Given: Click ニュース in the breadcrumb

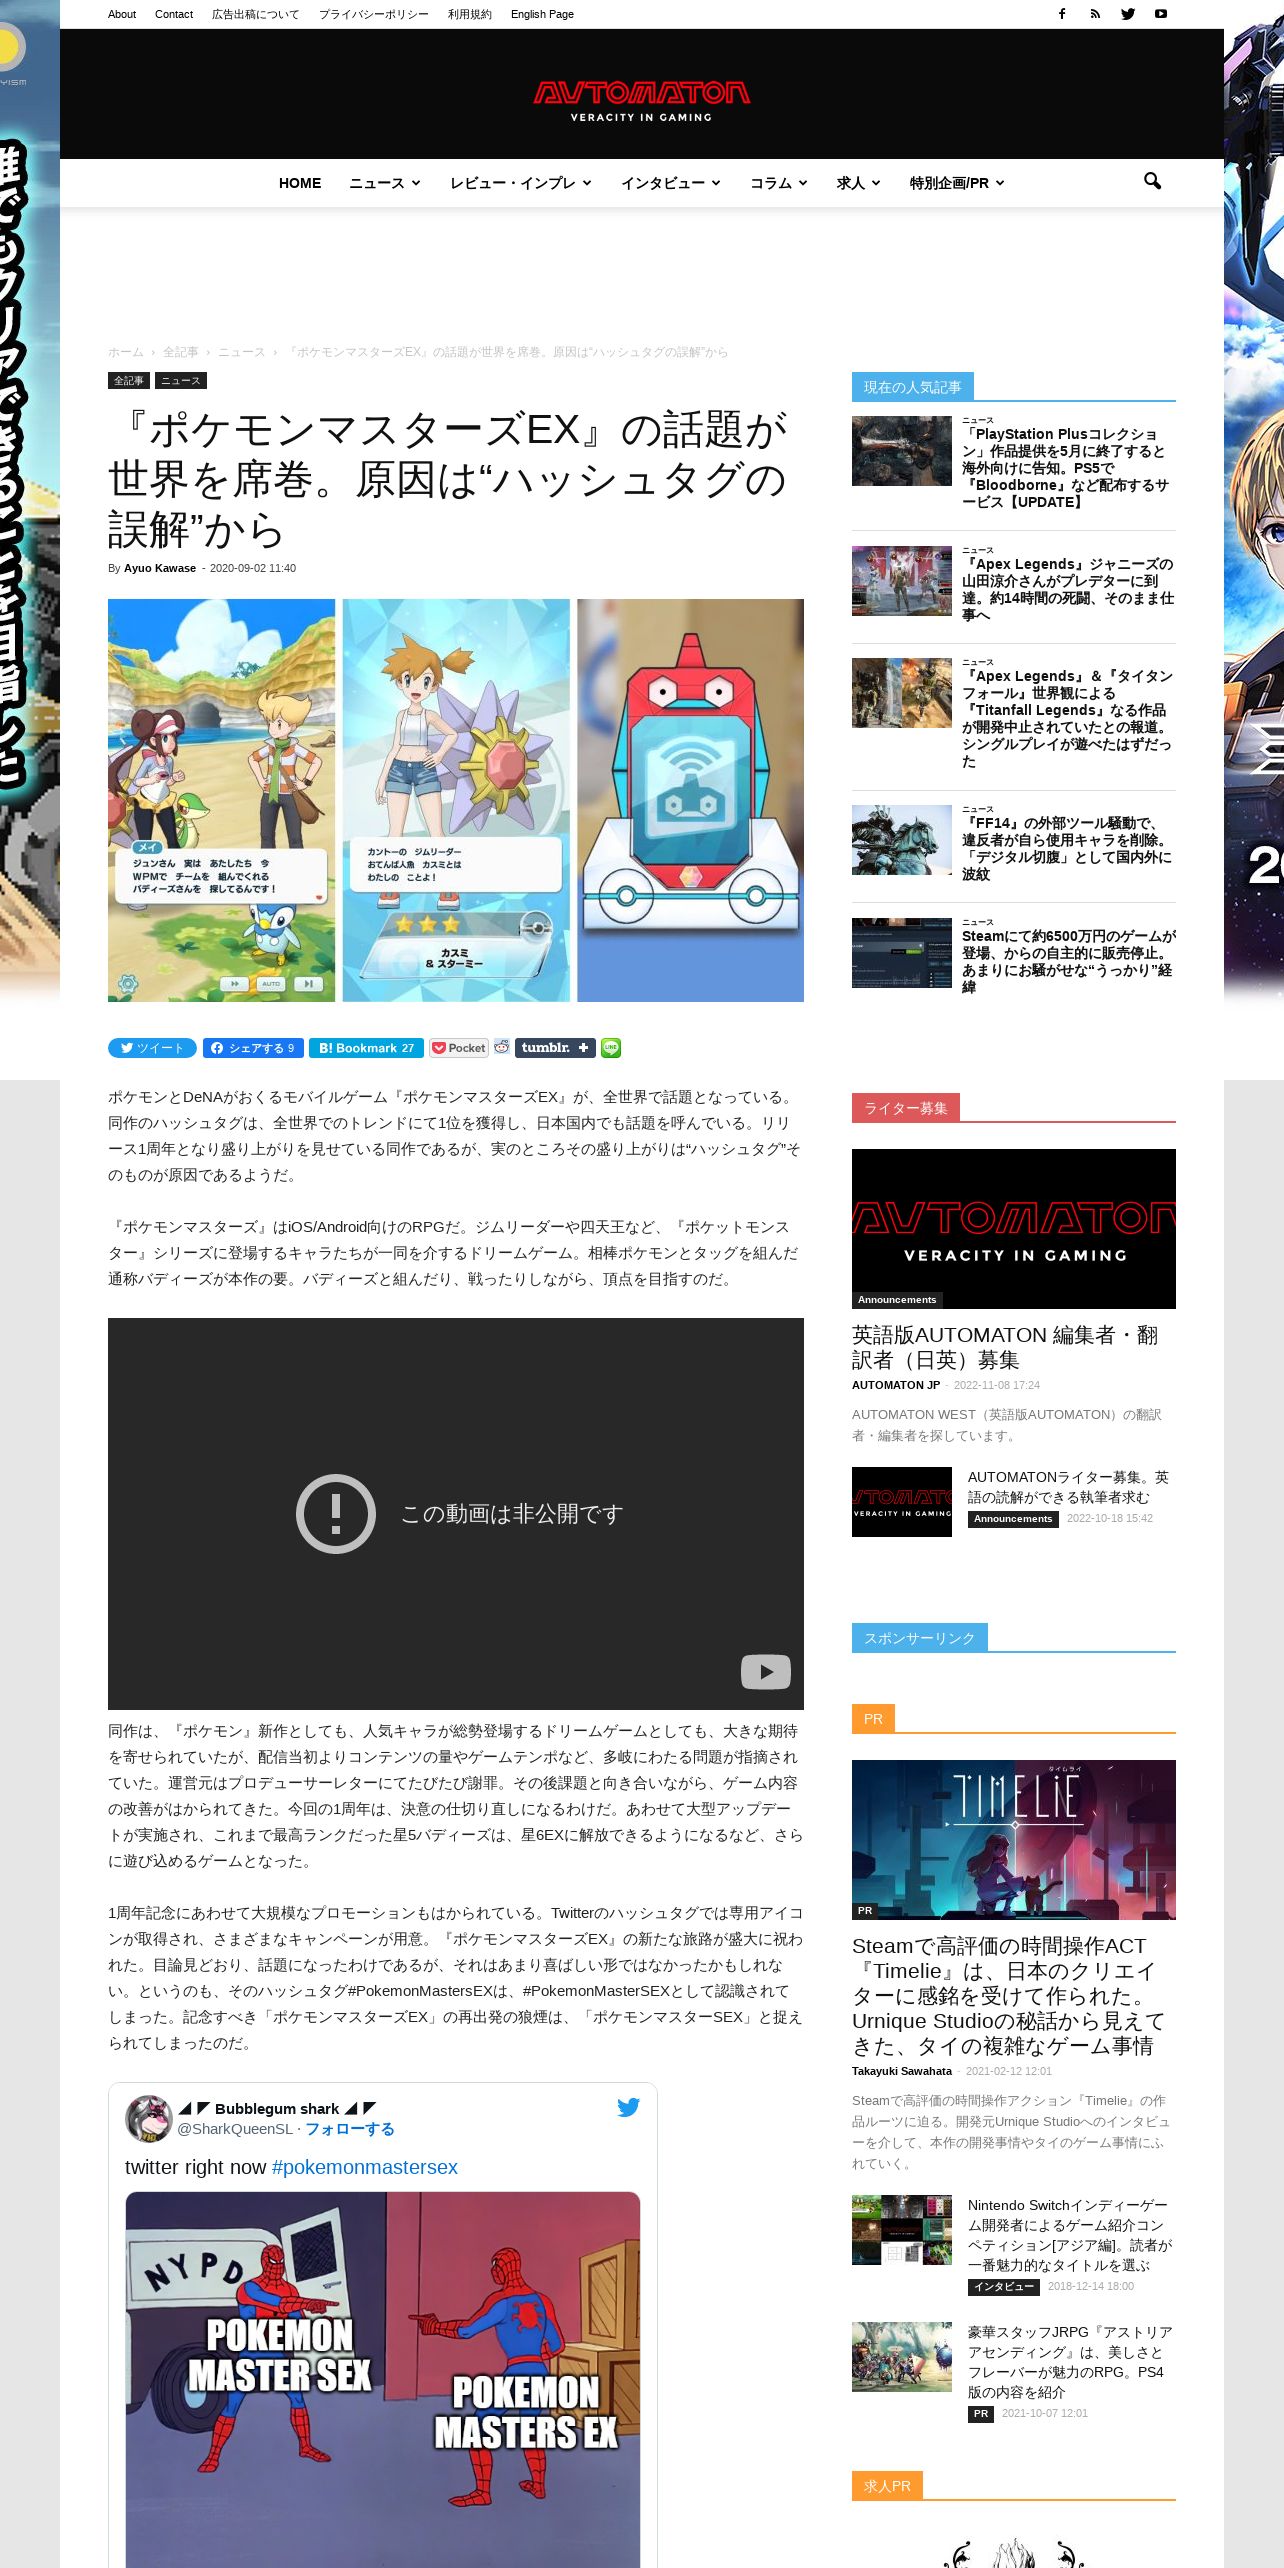Looking at the screenshot, I should tap(241, 352).
